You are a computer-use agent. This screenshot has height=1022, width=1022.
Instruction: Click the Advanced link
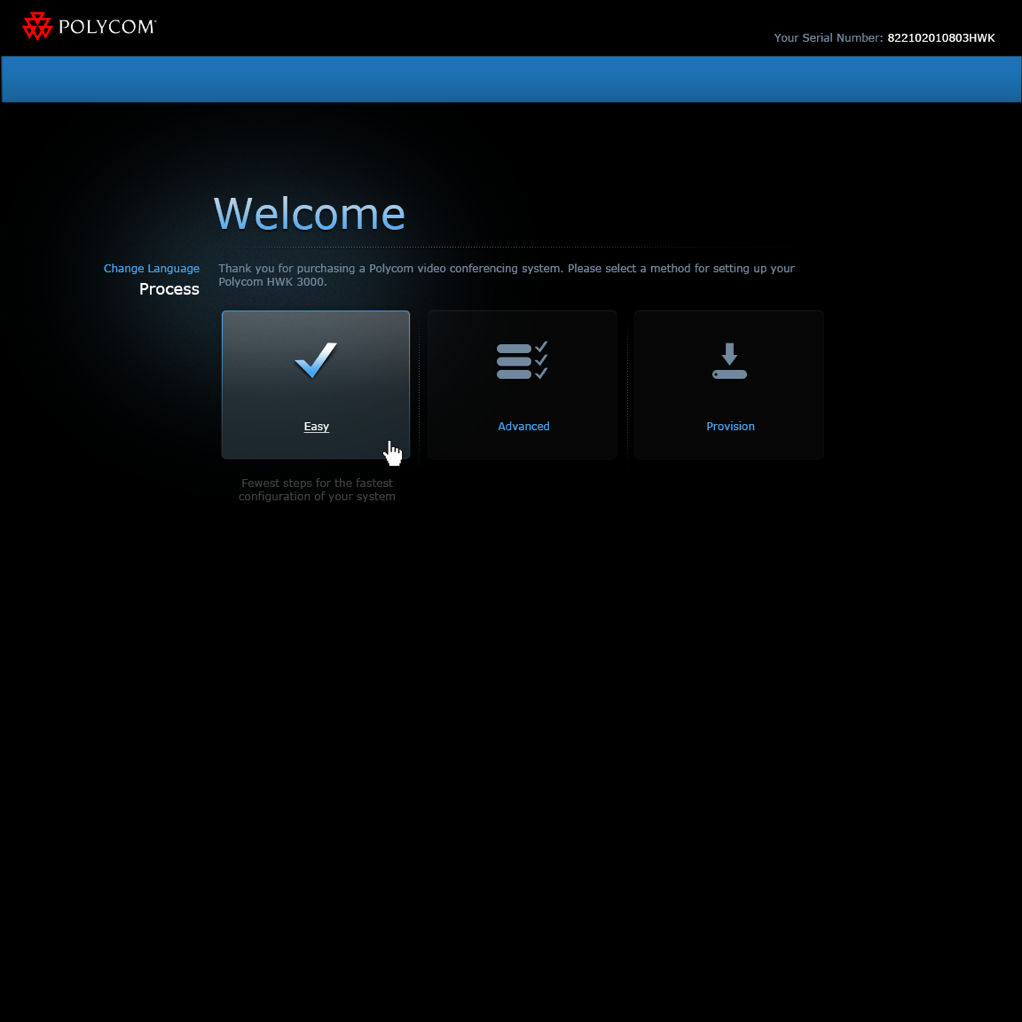[x=523, y=426]
